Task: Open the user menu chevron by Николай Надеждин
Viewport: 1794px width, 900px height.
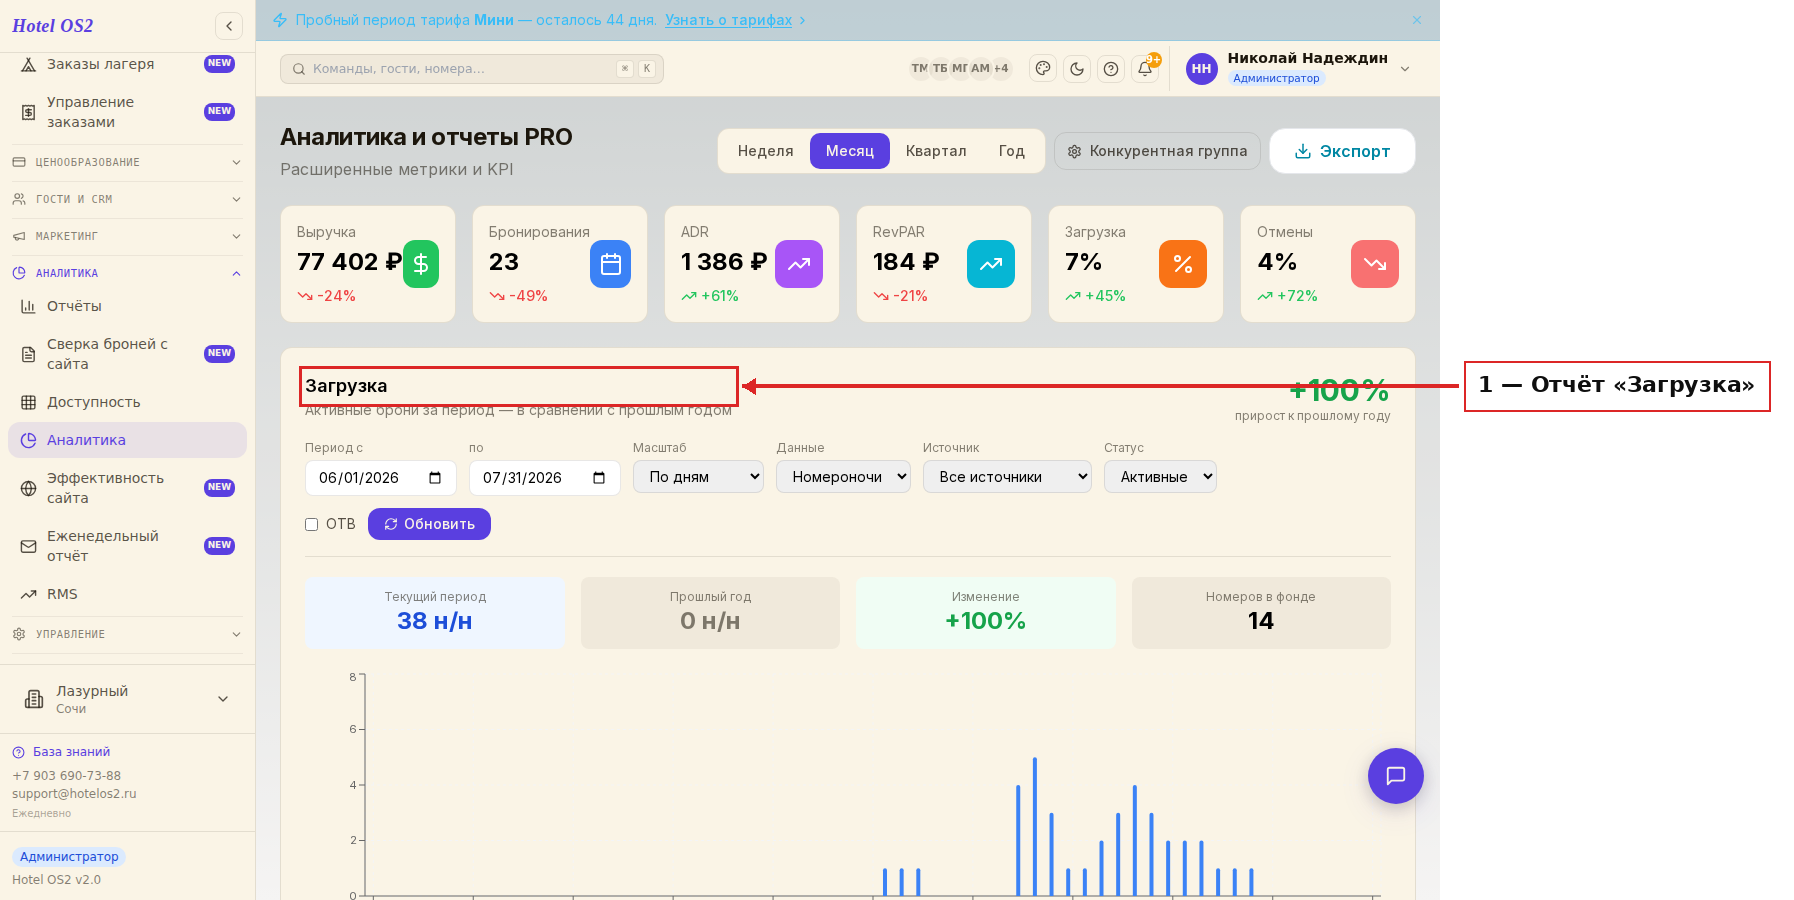Action: [1405, 69]
